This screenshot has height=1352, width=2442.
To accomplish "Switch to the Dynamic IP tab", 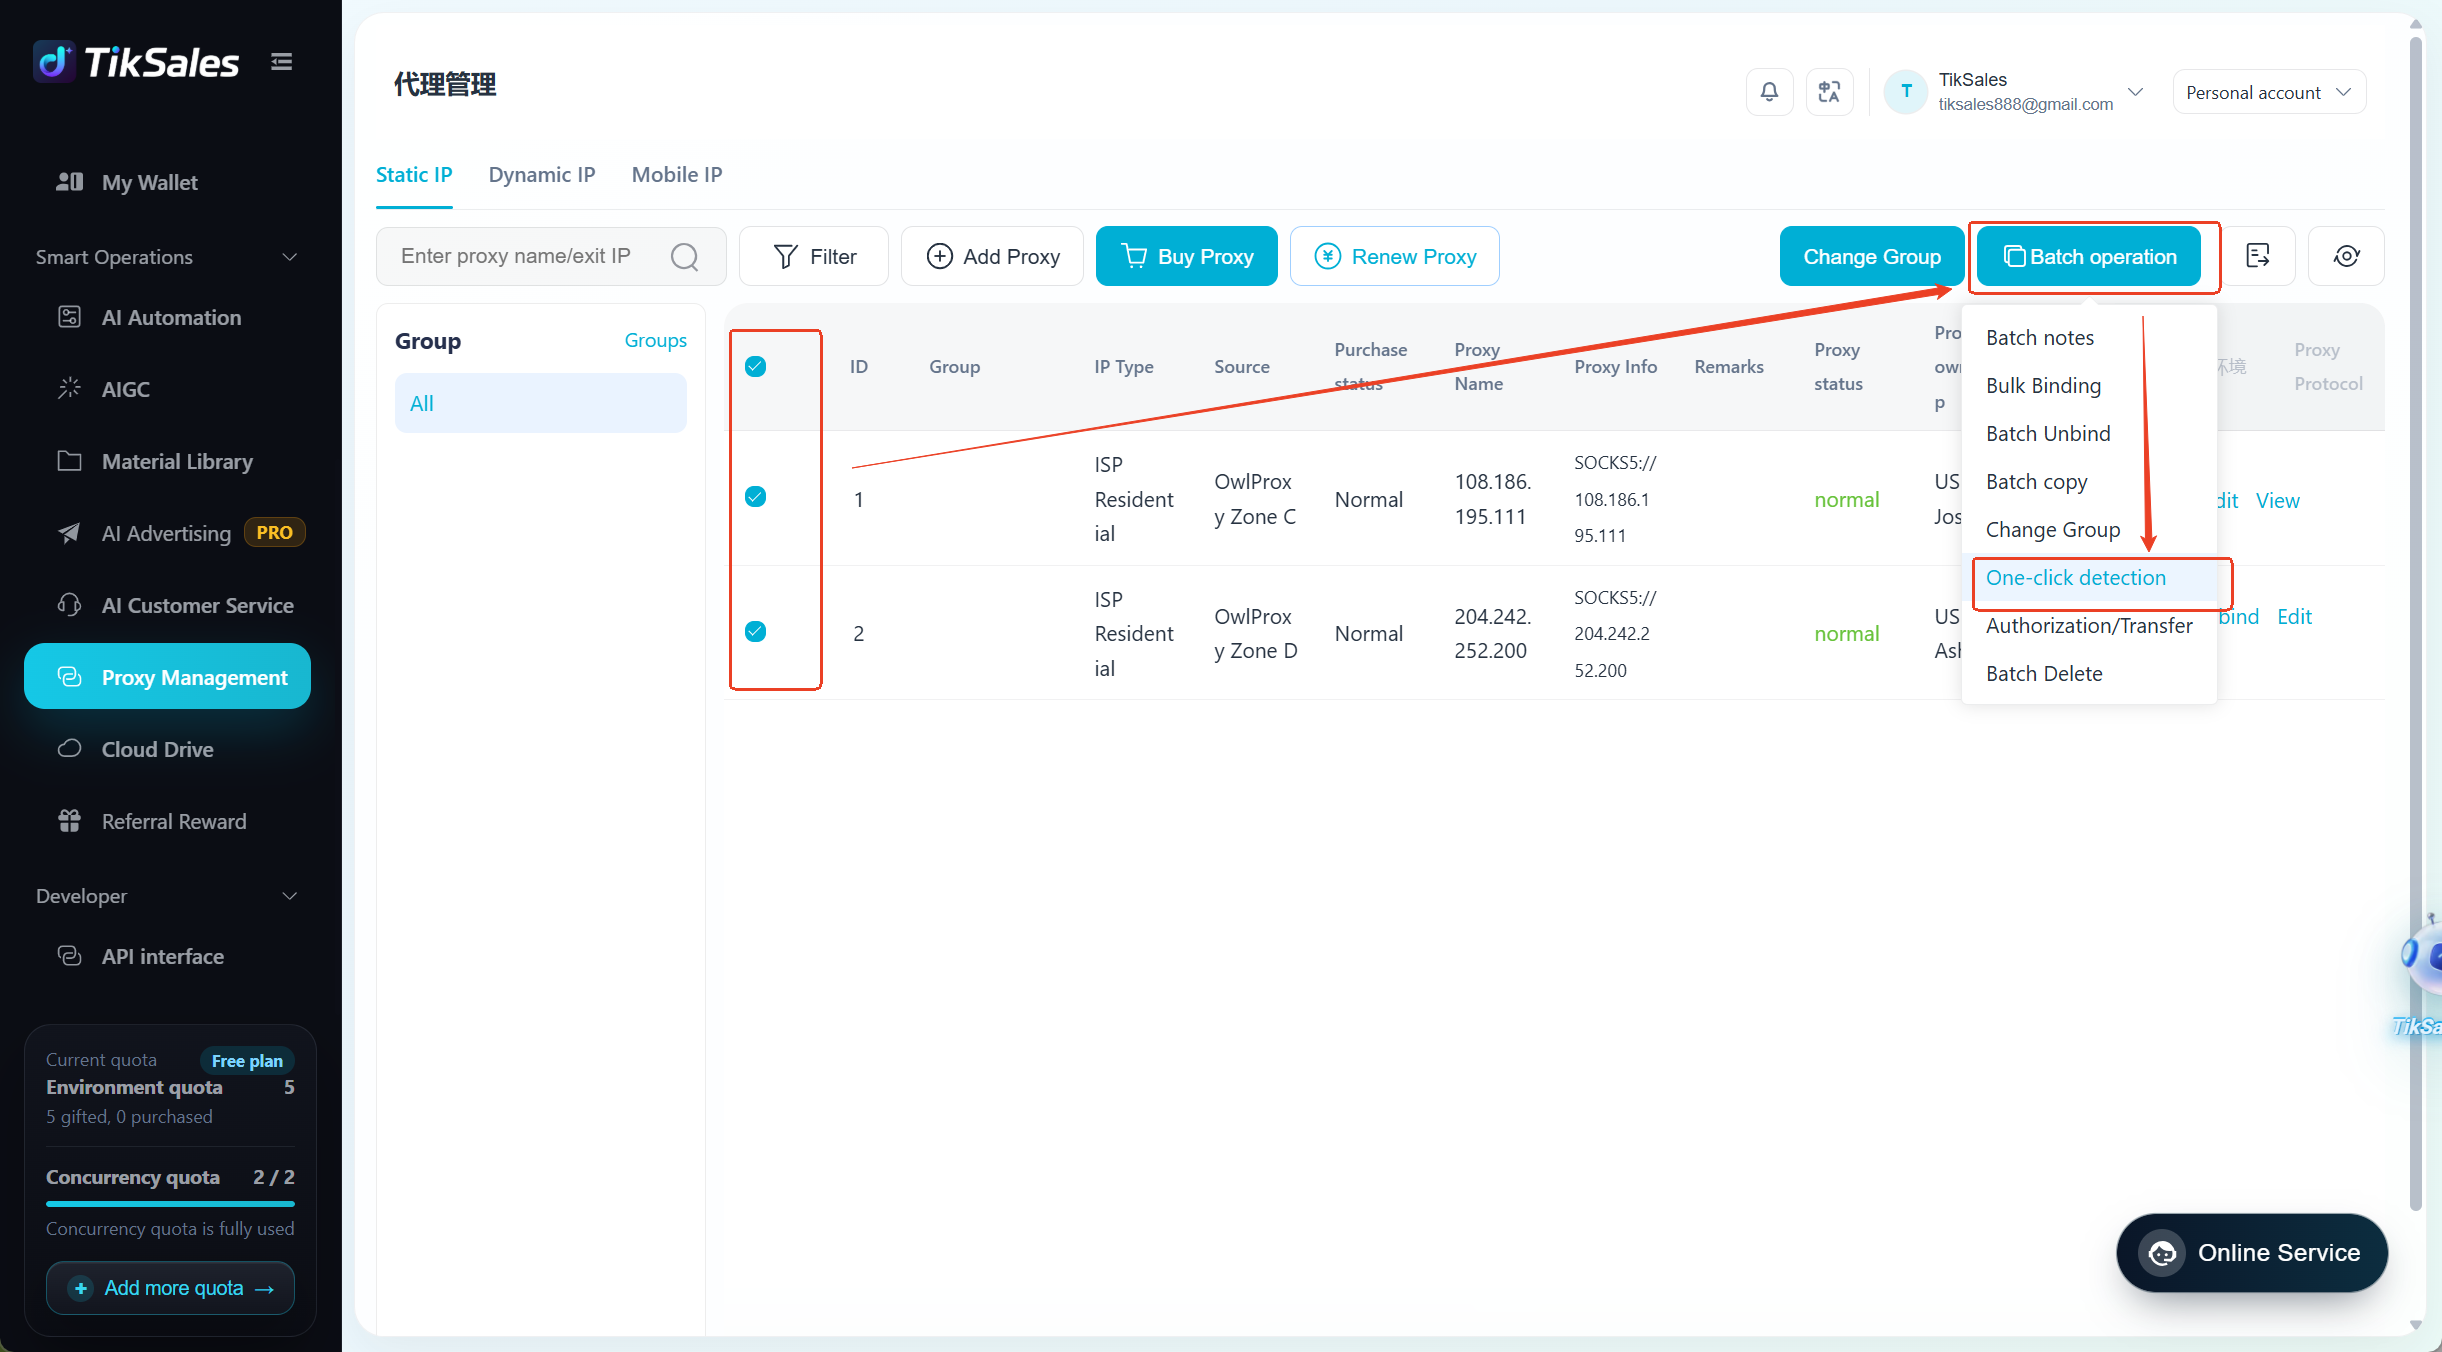I will [x=542, y=175].
